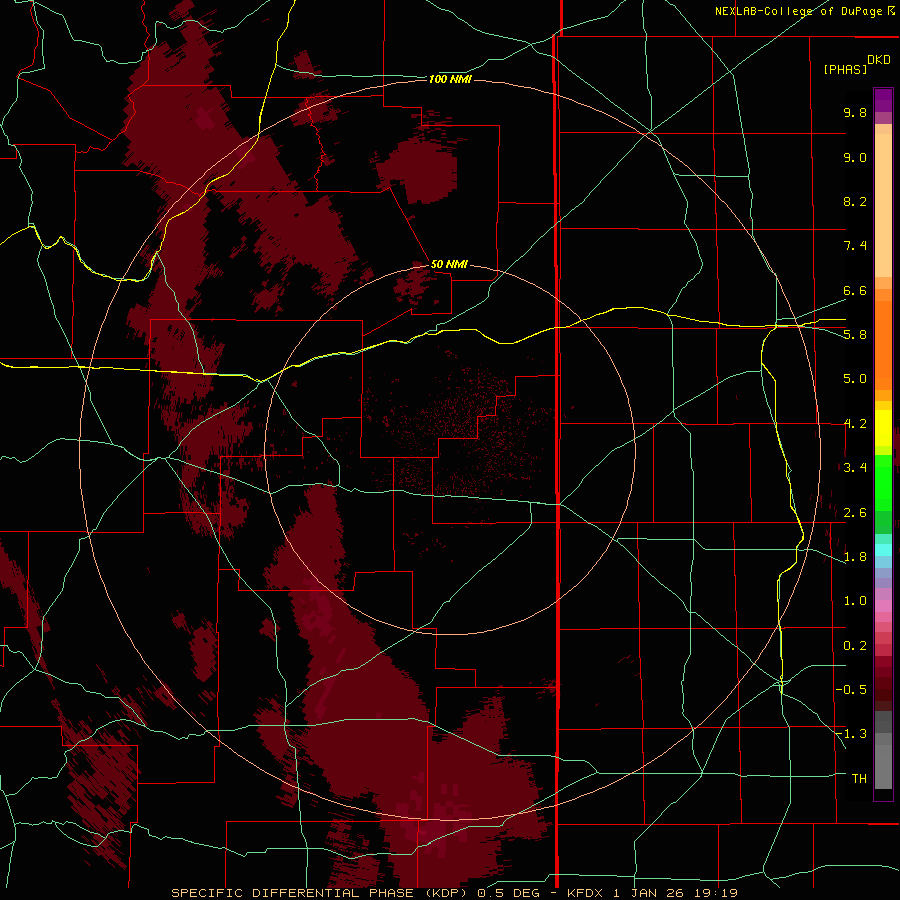Click the -1.3 scale value
The height and width of the screenshot is (900, 900).
click(851, 734)
